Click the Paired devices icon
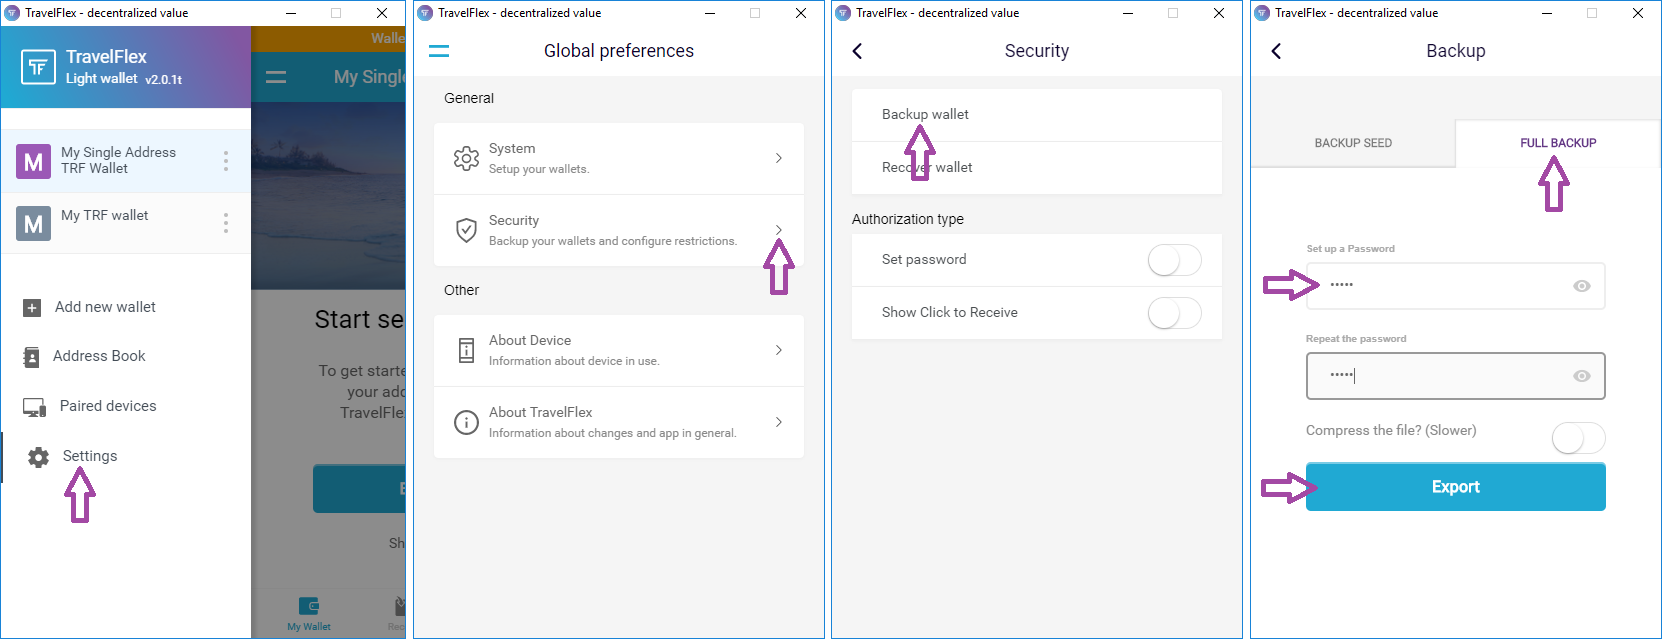The image size is (1662, 639). pos(34,407)
